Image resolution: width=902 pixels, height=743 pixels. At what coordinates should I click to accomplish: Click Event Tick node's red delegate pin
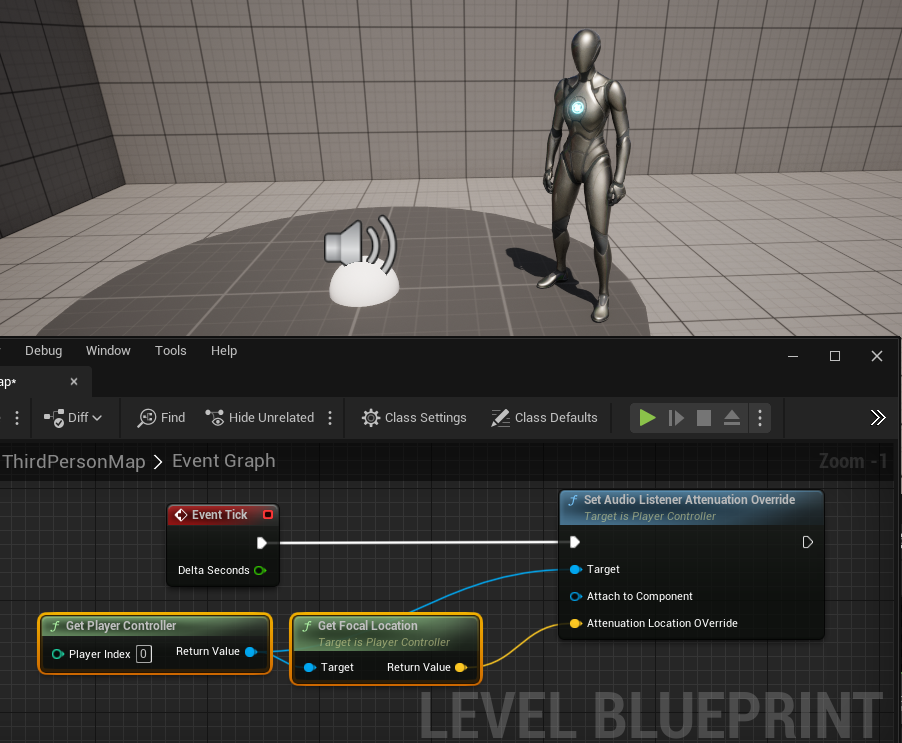(267, 515)
